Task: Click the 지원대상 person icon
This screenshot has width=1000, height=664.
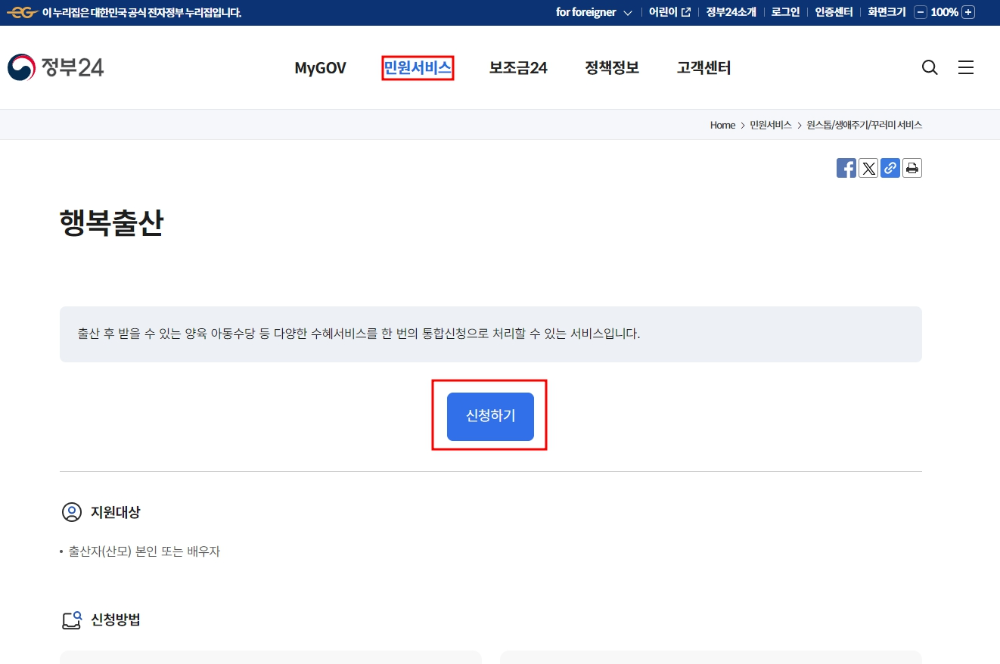Action: (70, 511)
